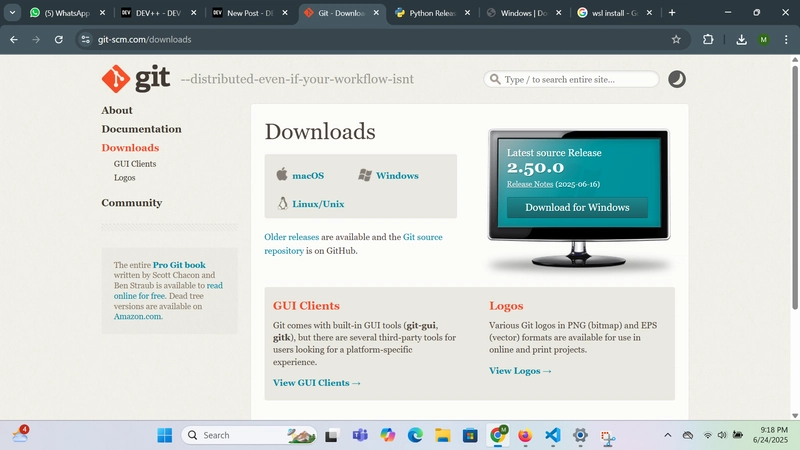Focus the site search input field
Image resolution: width=800 pixels, height=450 pixels.
[571, 80]
